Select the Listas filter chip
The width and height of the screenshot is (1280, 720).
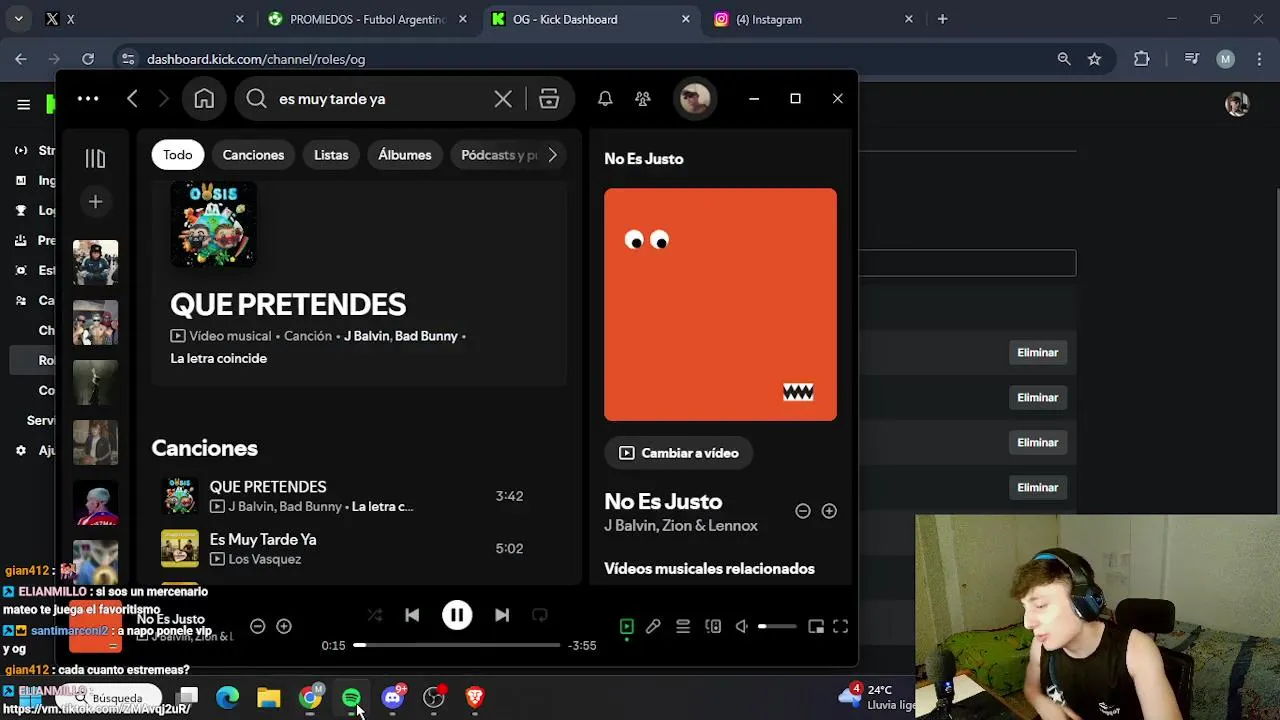pyautogui.click(x=331, y=155)
